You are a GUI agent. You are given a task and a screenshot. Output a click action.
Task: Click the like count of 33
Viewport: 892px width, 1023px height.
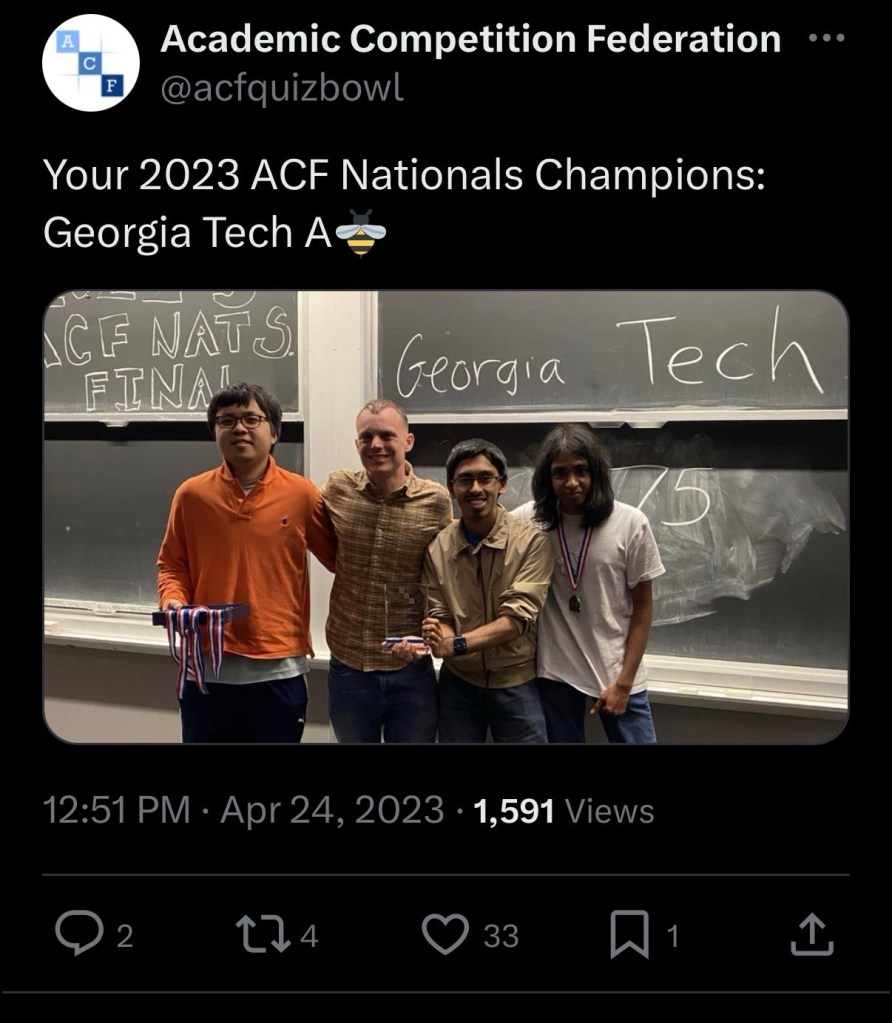[501, 936]
